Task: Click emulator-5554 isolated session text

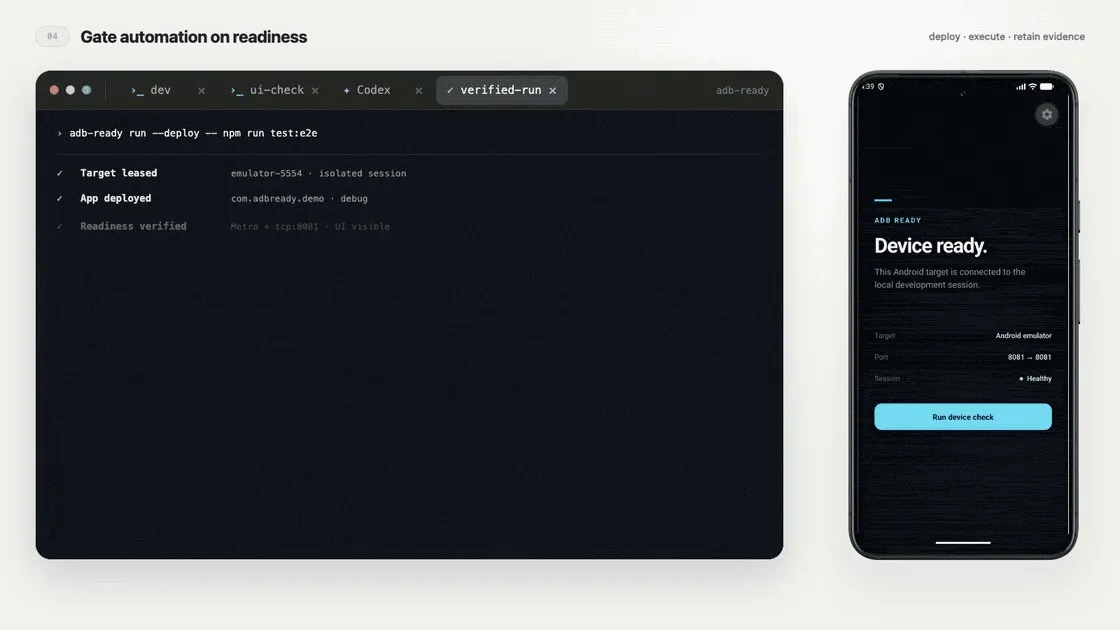Action: pyautogui.click(x=319, y=174)
